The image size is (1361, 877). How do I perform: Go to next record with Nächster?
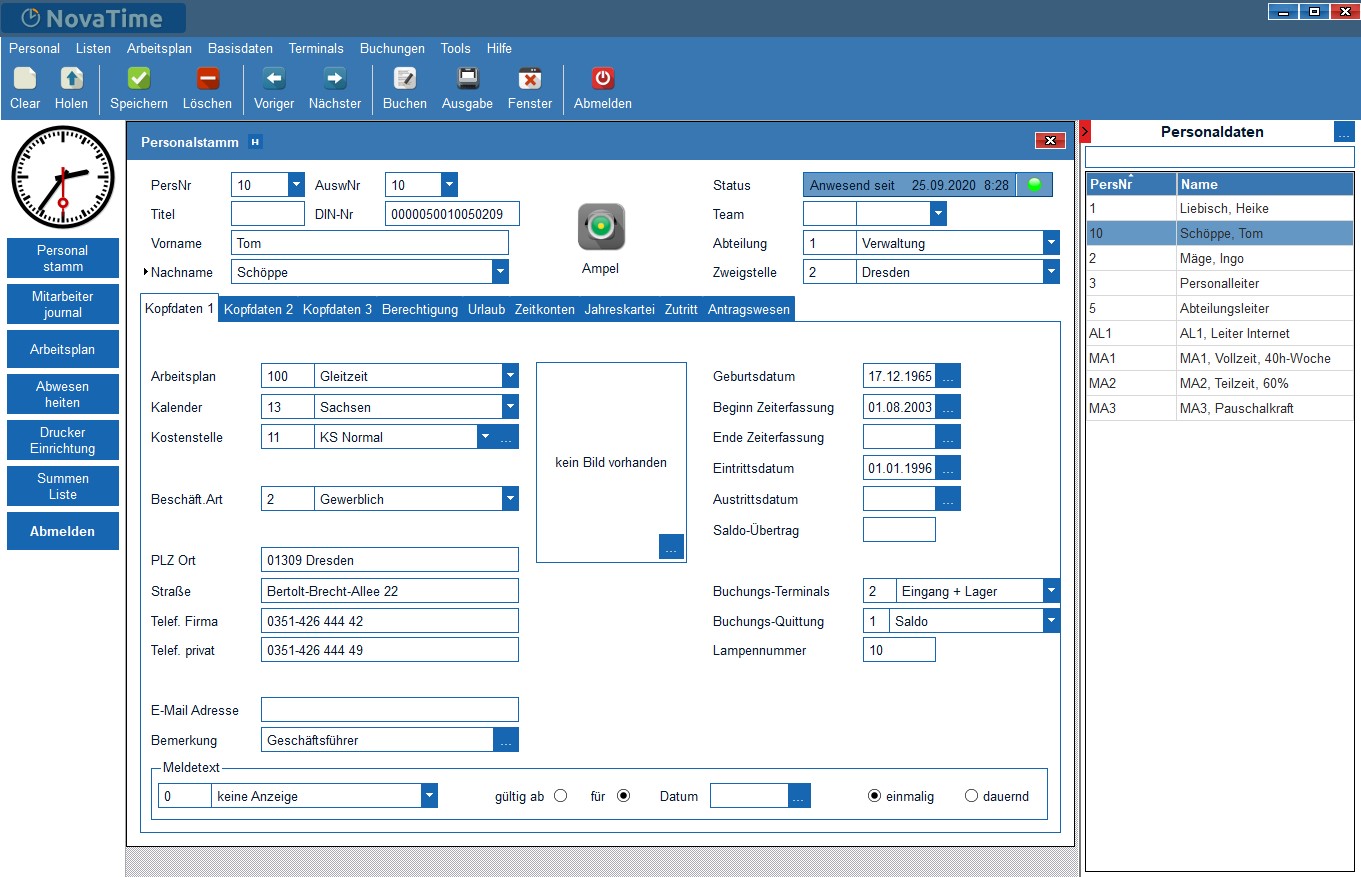click(x=335, y=79)
